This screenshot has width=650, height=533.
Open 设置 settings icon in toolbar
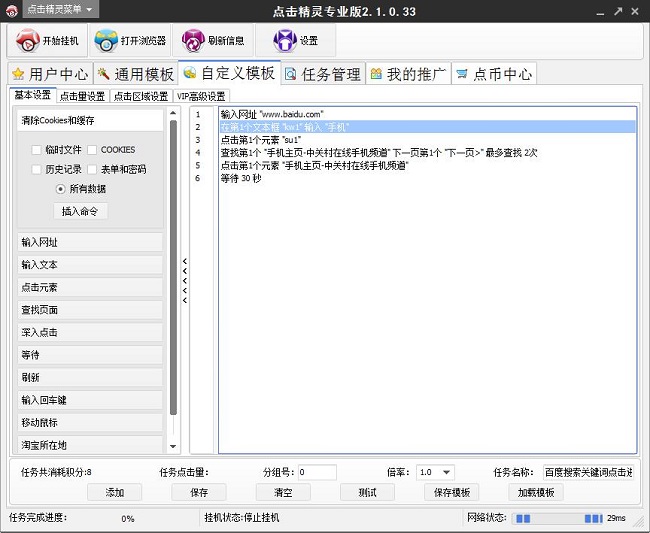(x=284, y=41)
